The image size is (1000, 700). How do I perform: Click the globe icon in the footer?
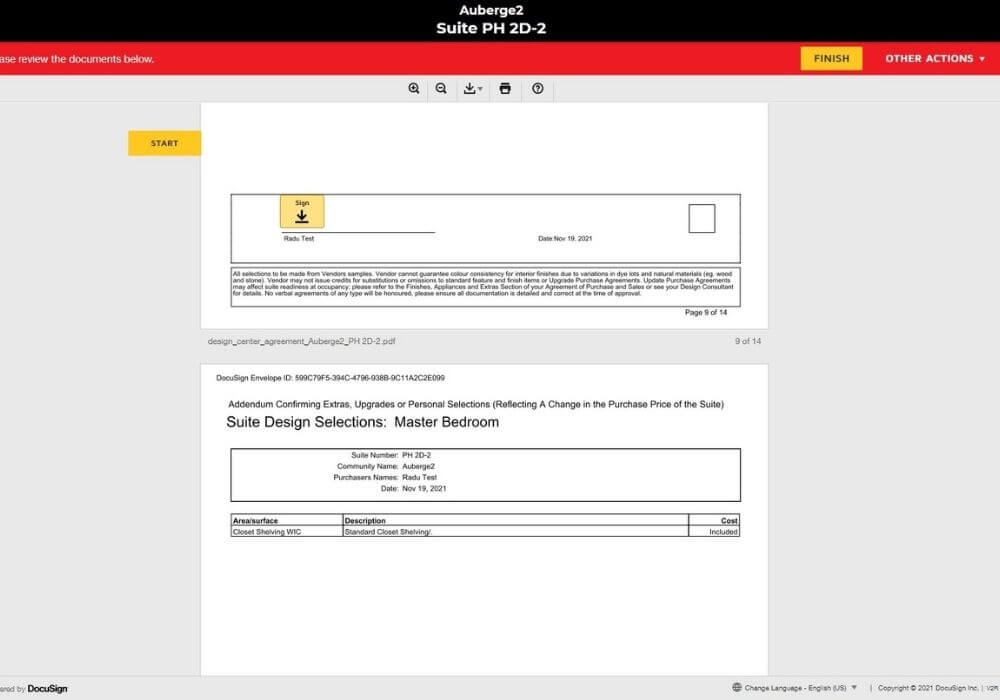[737, 688]
